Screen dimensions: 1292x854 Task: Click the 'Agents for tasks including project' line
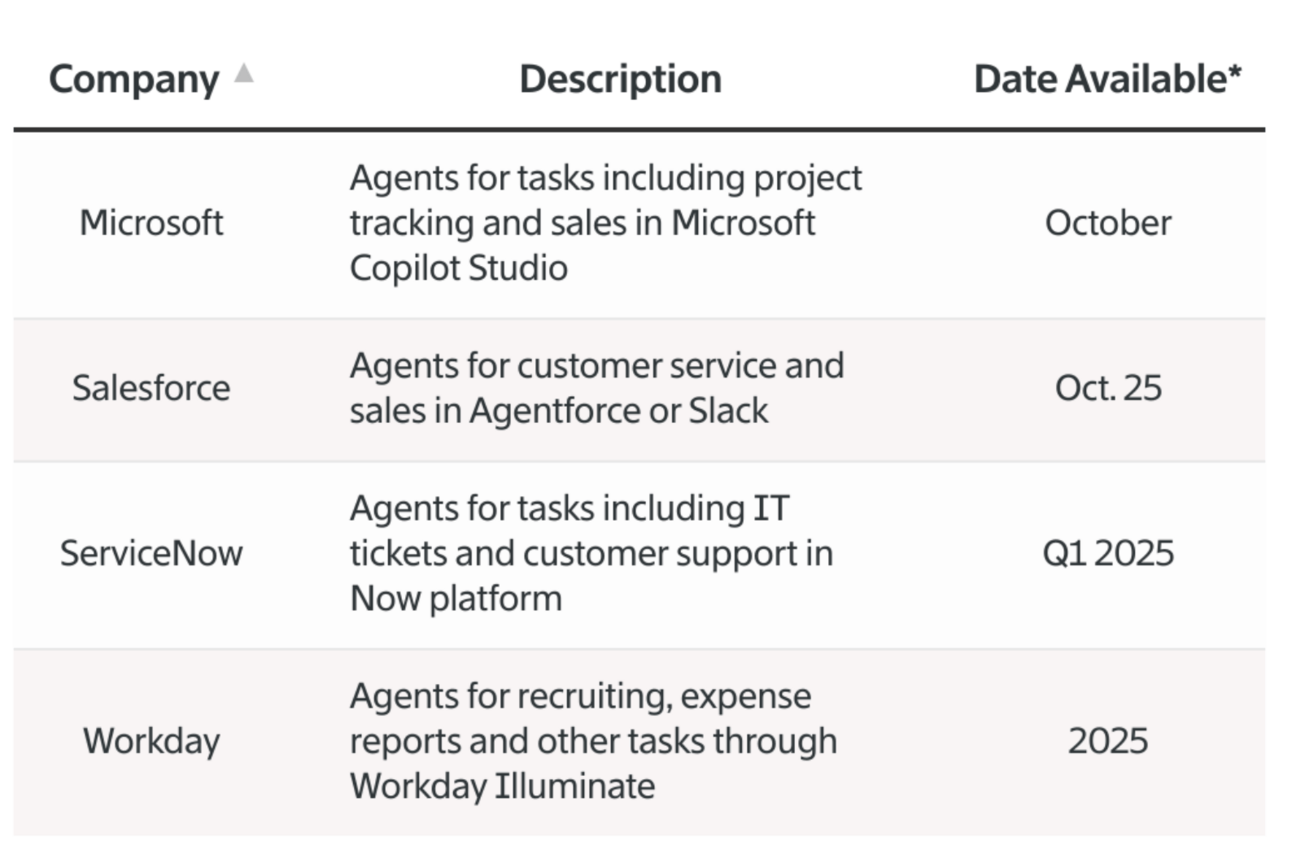tap(605, 178)
